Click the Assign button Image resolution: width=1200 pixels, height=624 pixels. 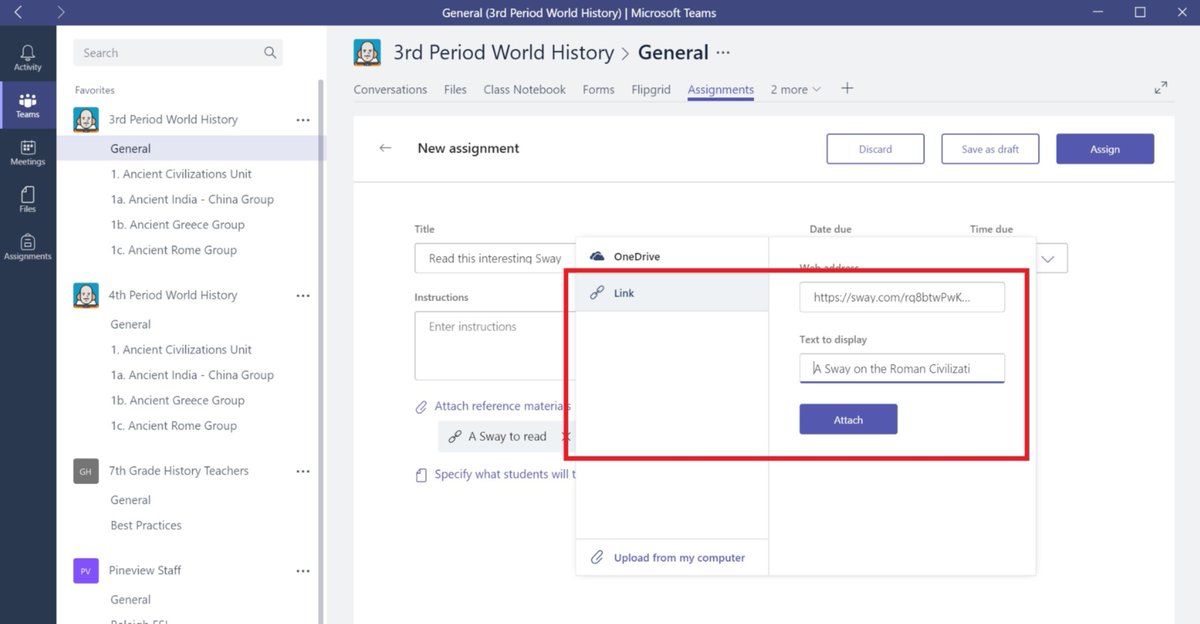click(x=1105, y=149)
